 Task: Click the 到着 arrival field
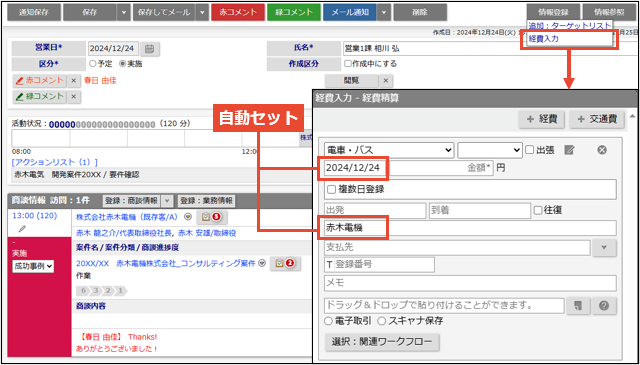coord(480,210)
